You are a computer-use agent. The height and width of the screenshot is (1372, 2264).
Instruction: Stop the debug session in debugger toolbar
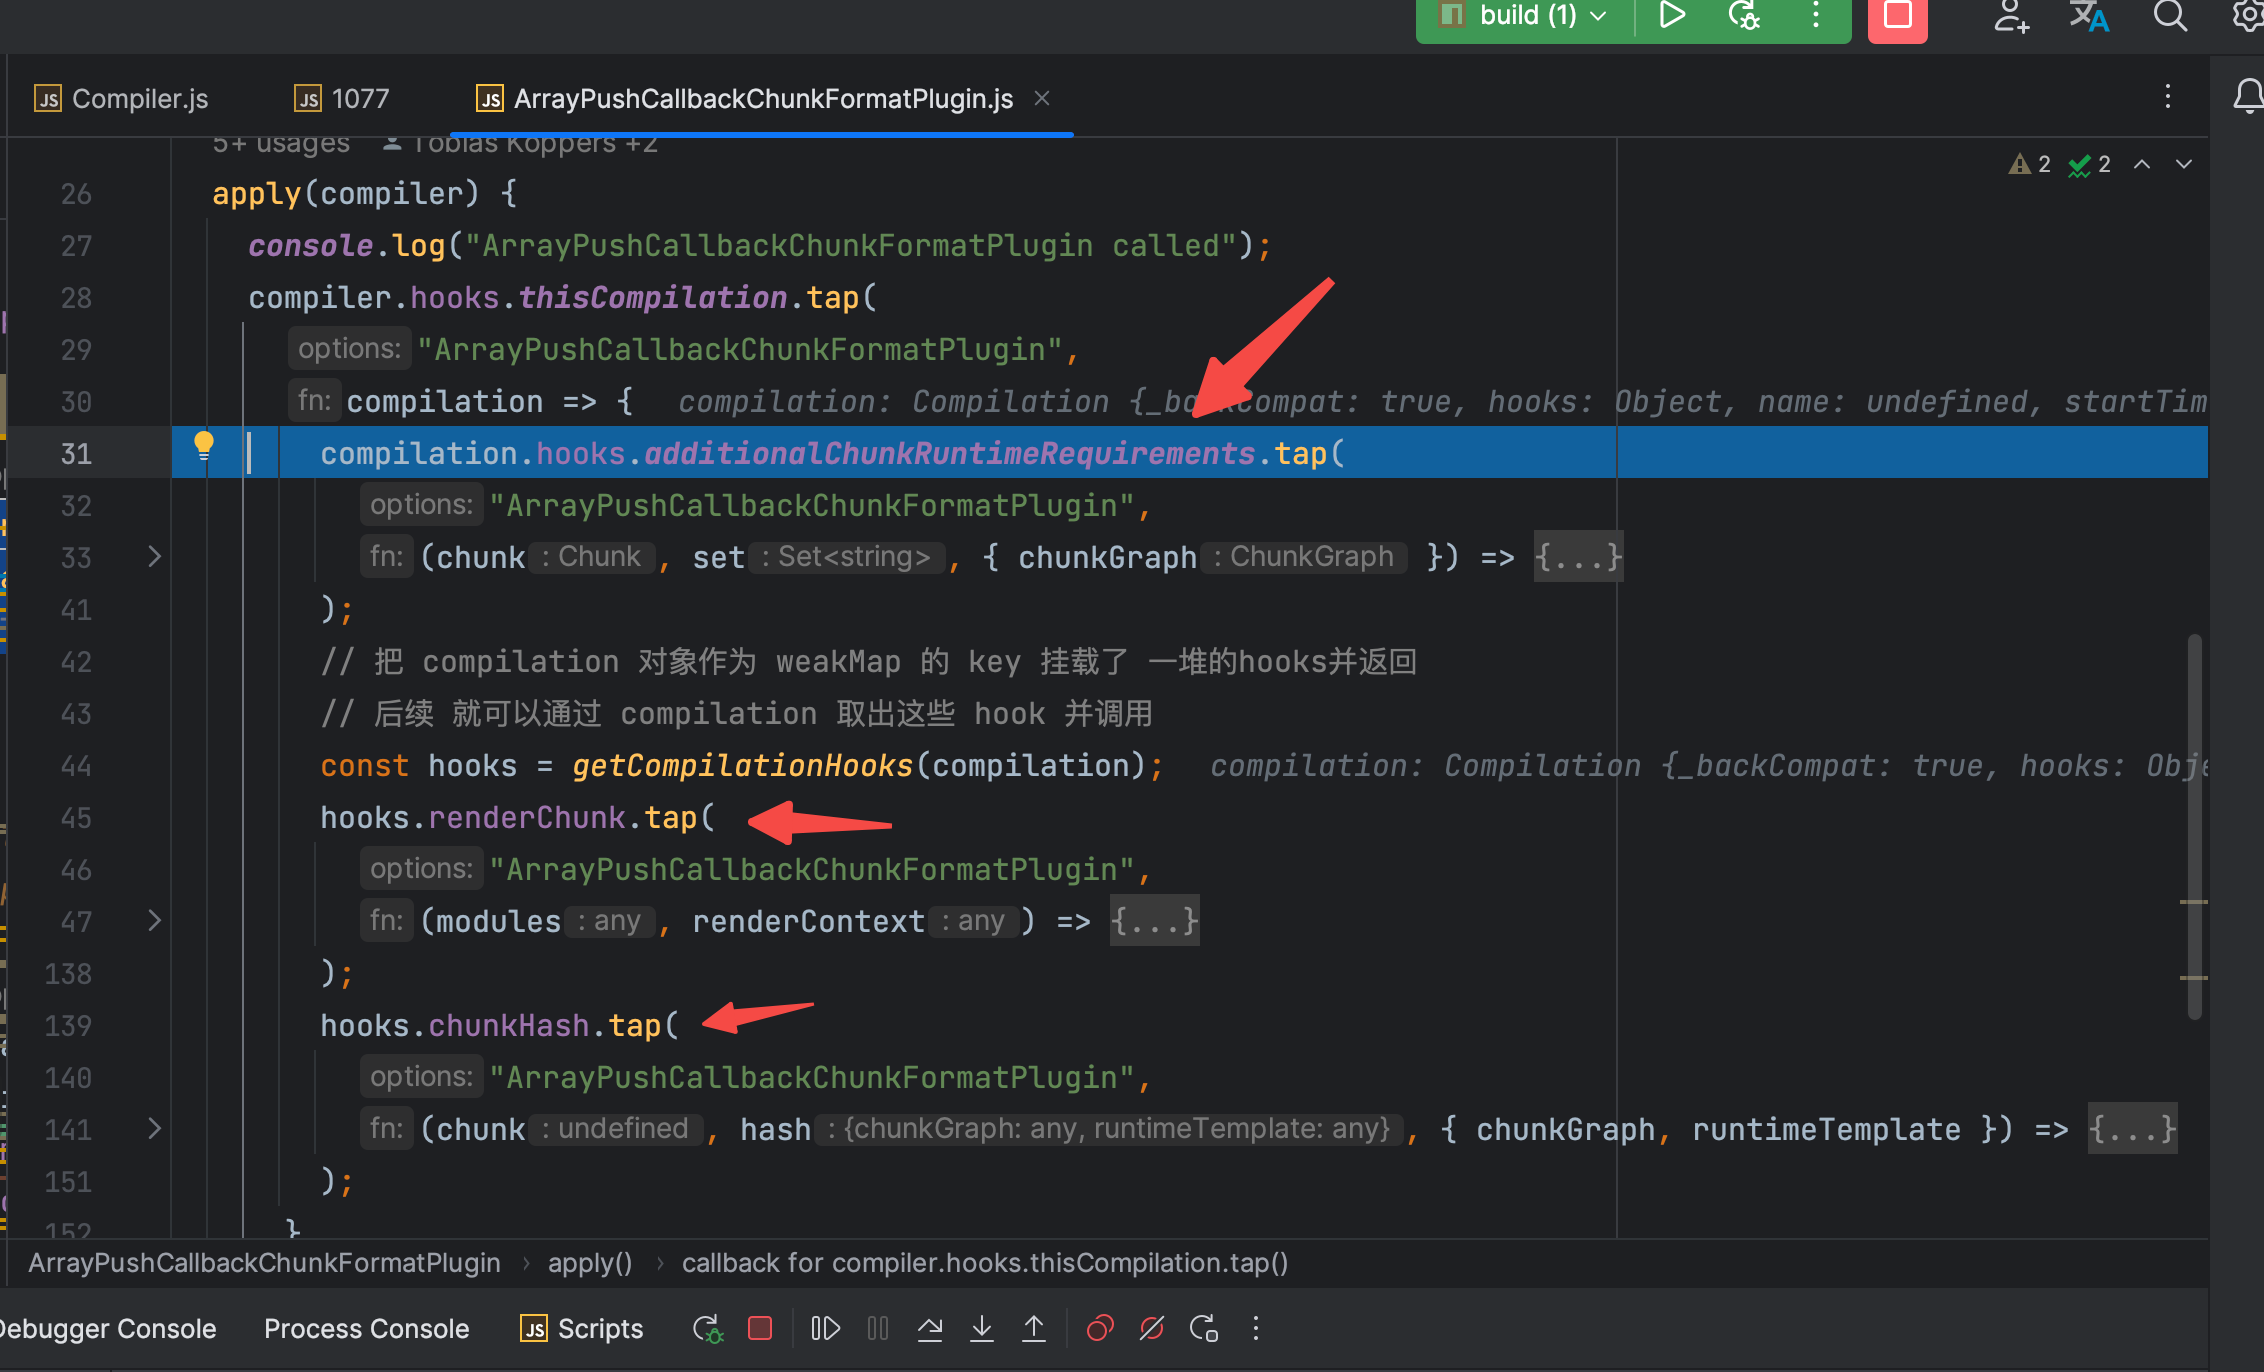click(x=760, y=1328)
